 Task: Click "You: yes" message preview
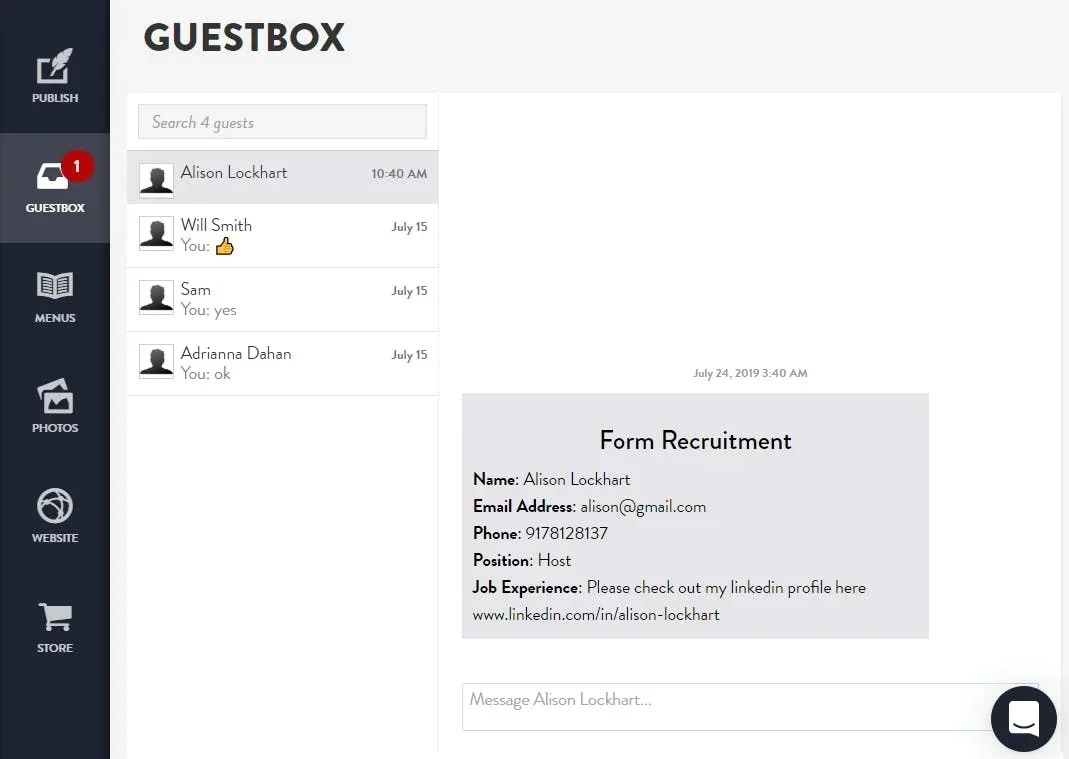click(x=209, y=310)
